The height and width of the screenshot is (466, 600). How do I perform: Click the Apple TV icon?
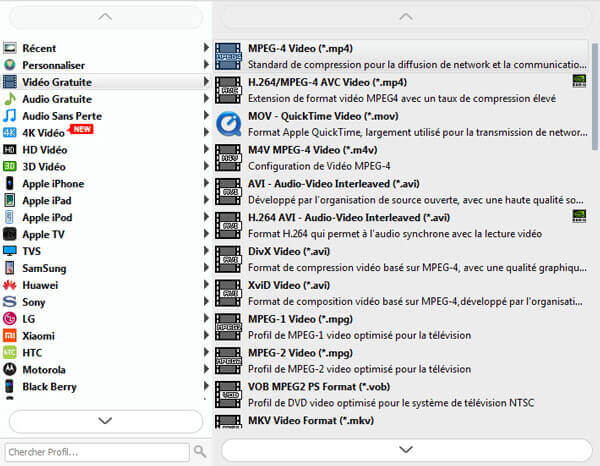[x=10, y=234]
